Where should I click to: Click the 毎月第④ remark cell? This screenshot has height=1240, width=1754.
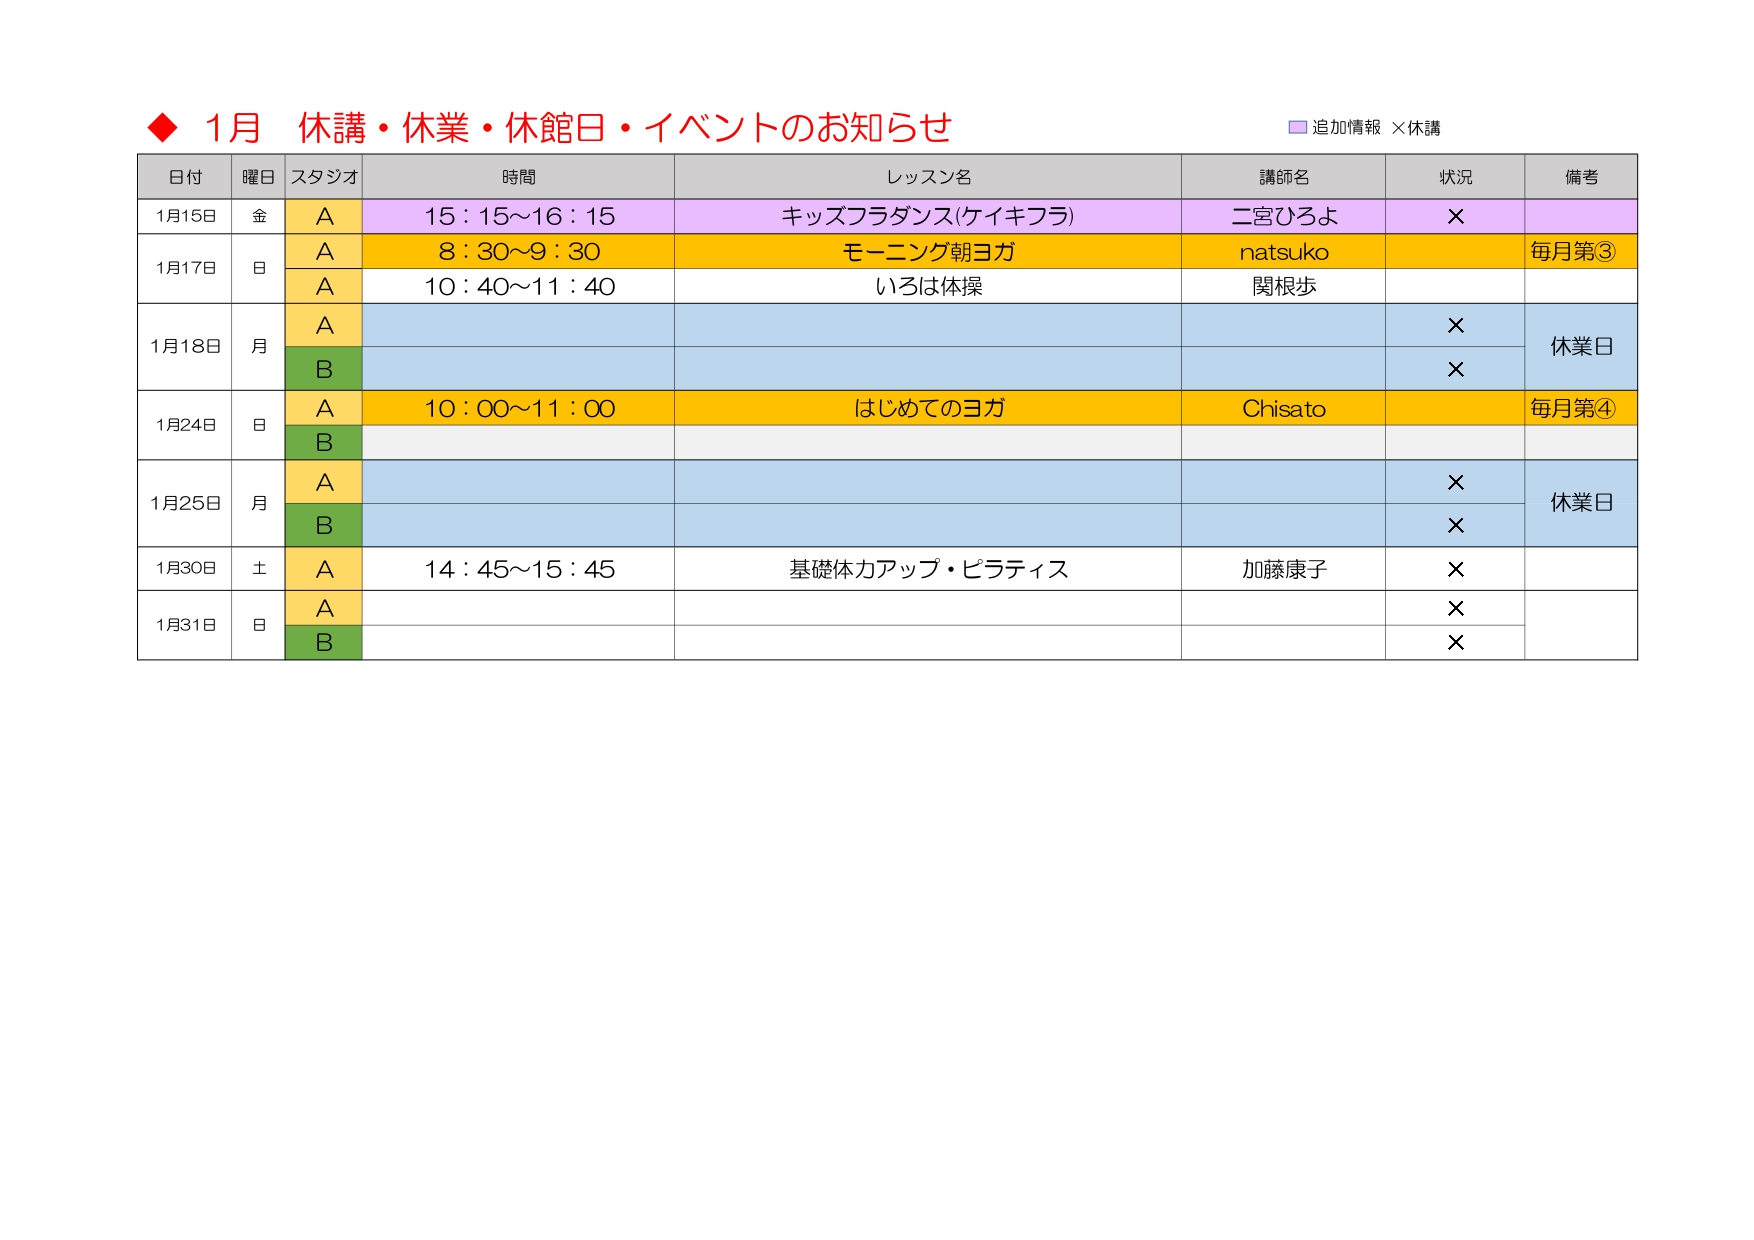[1581, 408]
